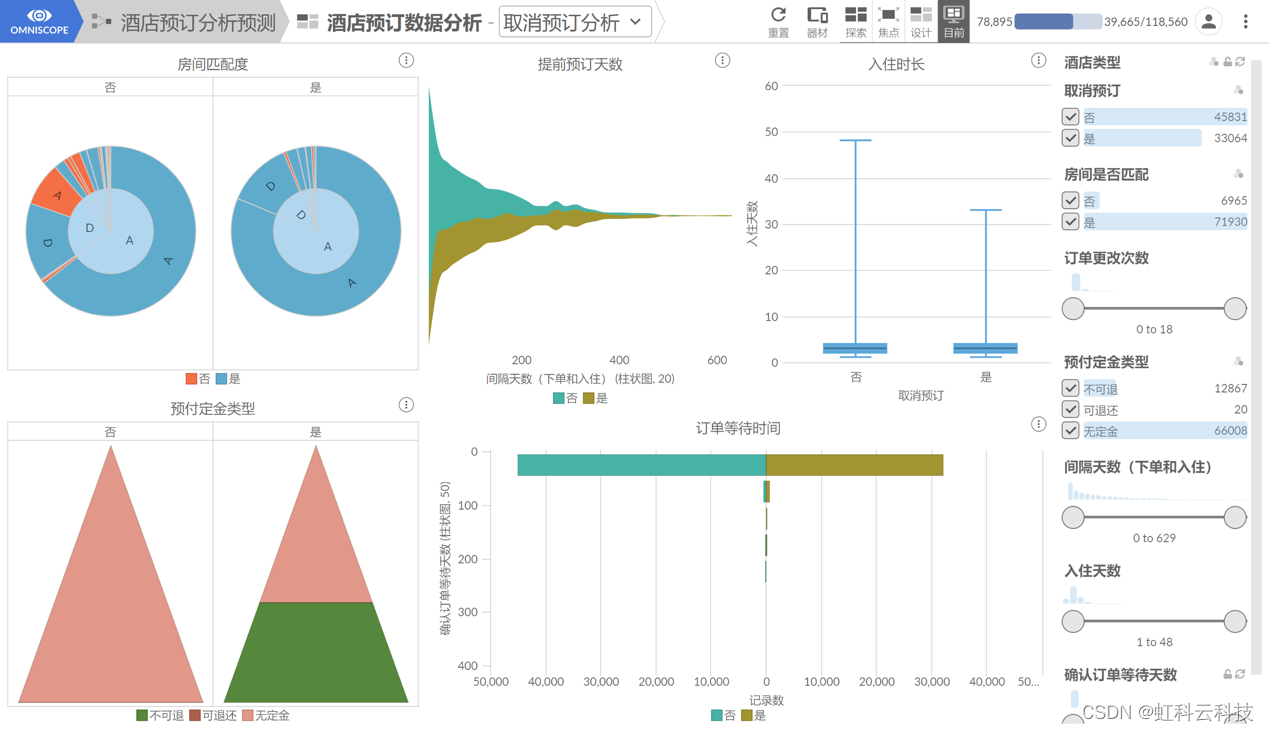Click the 否 box in 入住时长 boxplot
Screen dimensions: 1269x731
tap(855, 348)
